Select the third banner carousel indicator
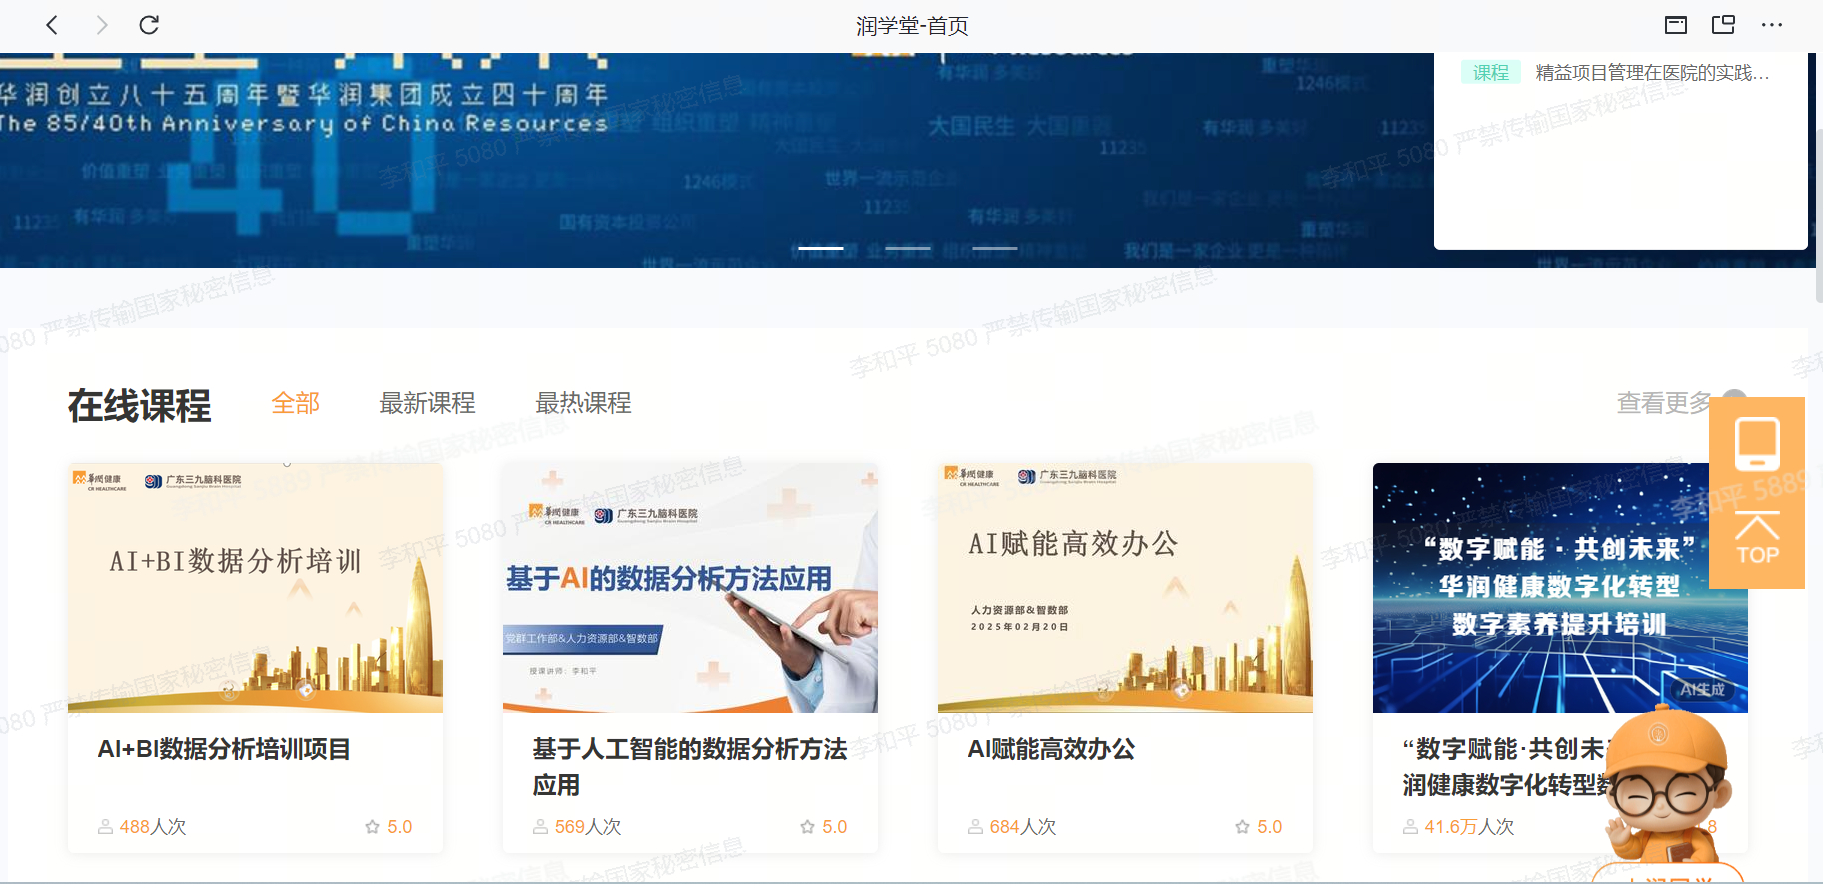This screenshot has width=1823, height=884. (994, 248)
